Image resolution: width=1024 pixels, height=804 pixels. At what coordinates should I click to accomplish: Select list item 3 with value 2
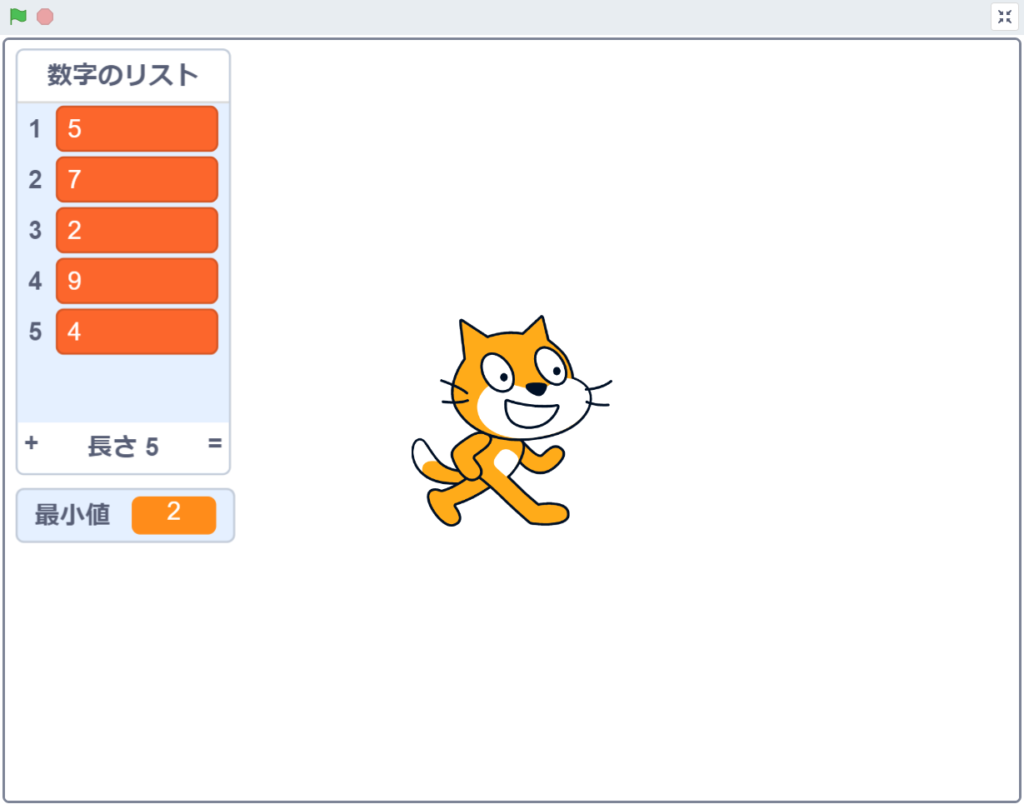coord(137,230)
